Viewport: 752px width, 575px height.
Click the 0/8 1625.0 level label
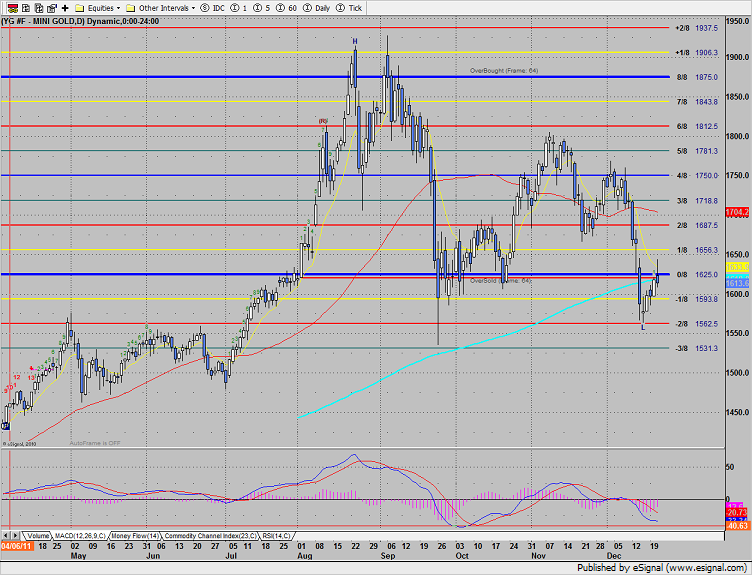(697, 275)
